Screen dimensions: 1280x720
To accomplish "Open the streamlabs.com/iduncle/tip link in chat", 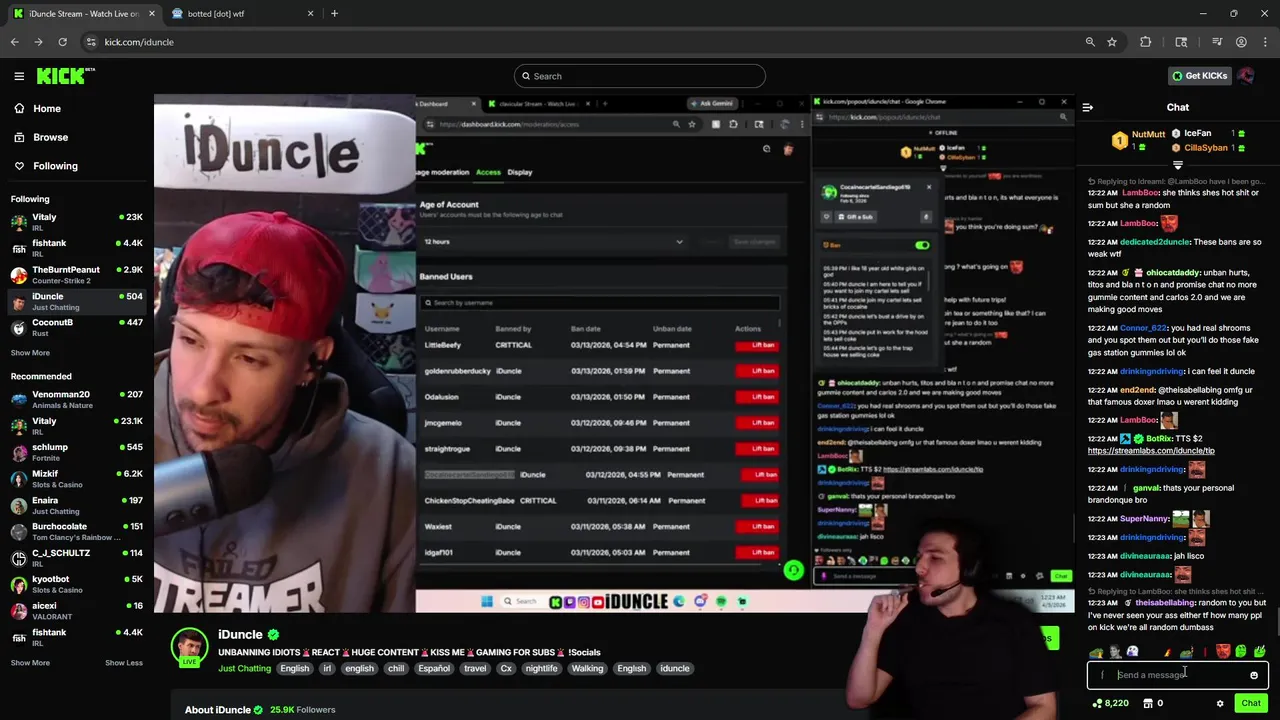I will click(1151, 451).
